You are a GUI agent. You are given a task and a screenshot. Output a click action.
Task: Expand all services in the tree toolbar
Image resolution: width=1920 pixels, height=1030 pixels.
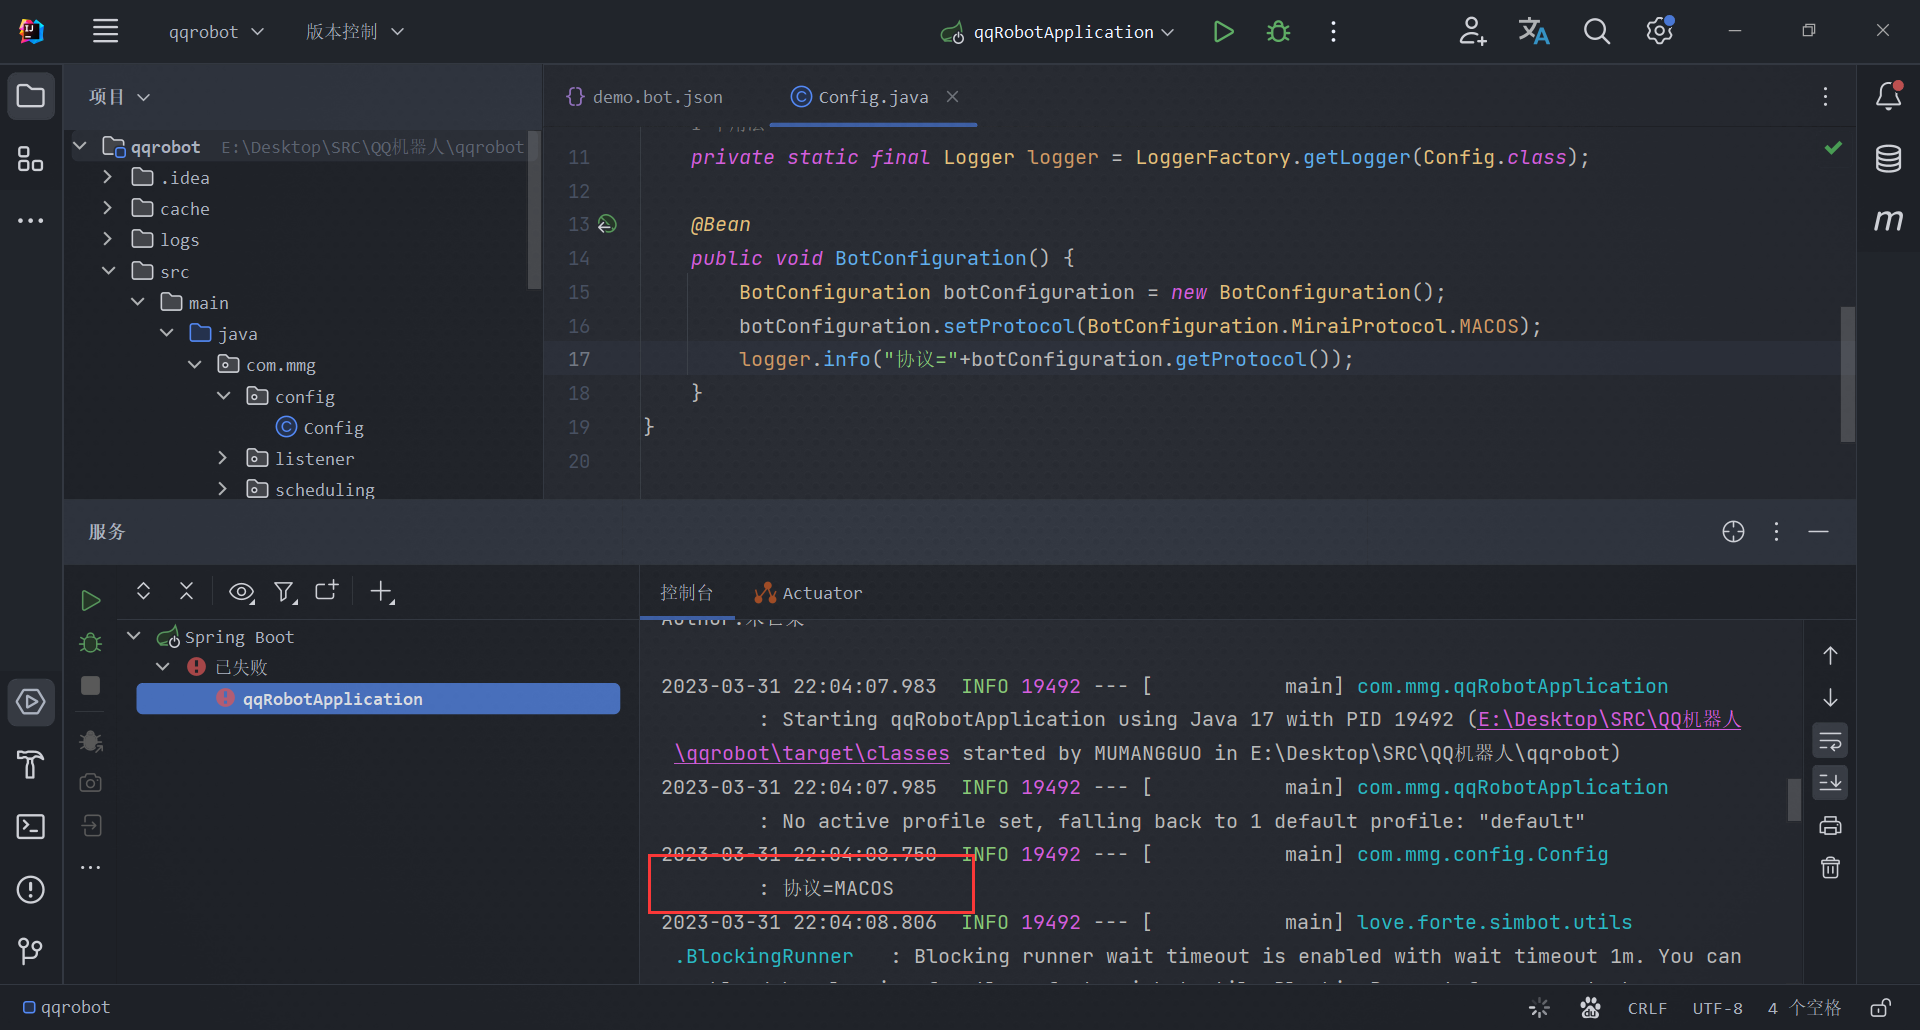coord(143,591)
